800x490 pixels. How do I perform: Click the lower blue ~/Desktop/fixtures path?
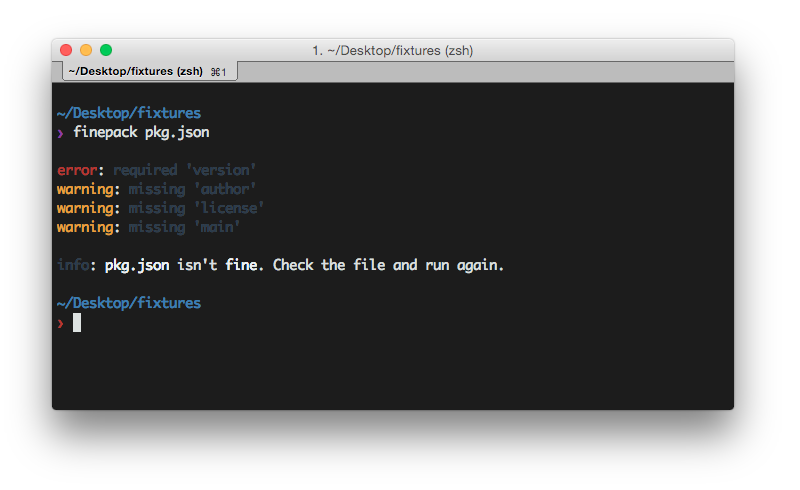click(128, 303)
